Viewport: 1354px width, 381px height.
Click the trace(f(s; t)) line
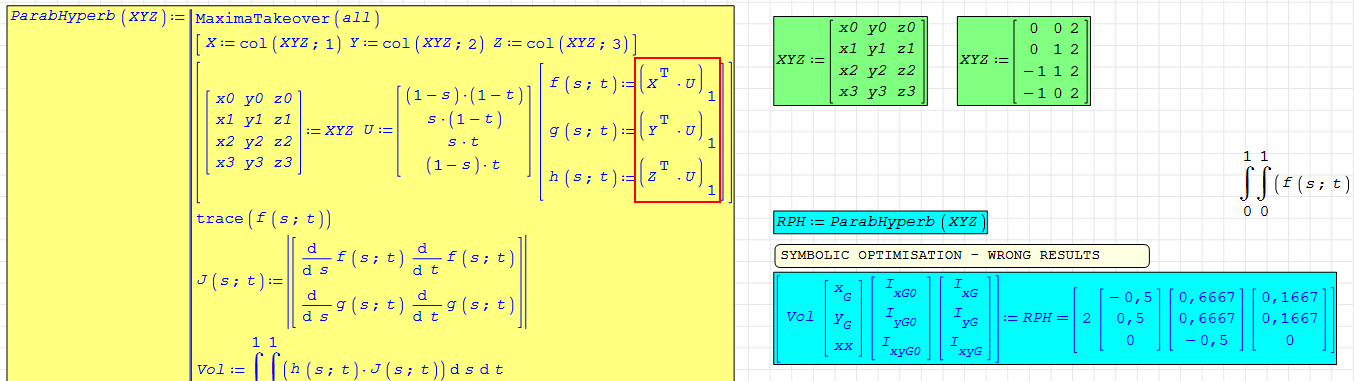(x=264, y=219)
